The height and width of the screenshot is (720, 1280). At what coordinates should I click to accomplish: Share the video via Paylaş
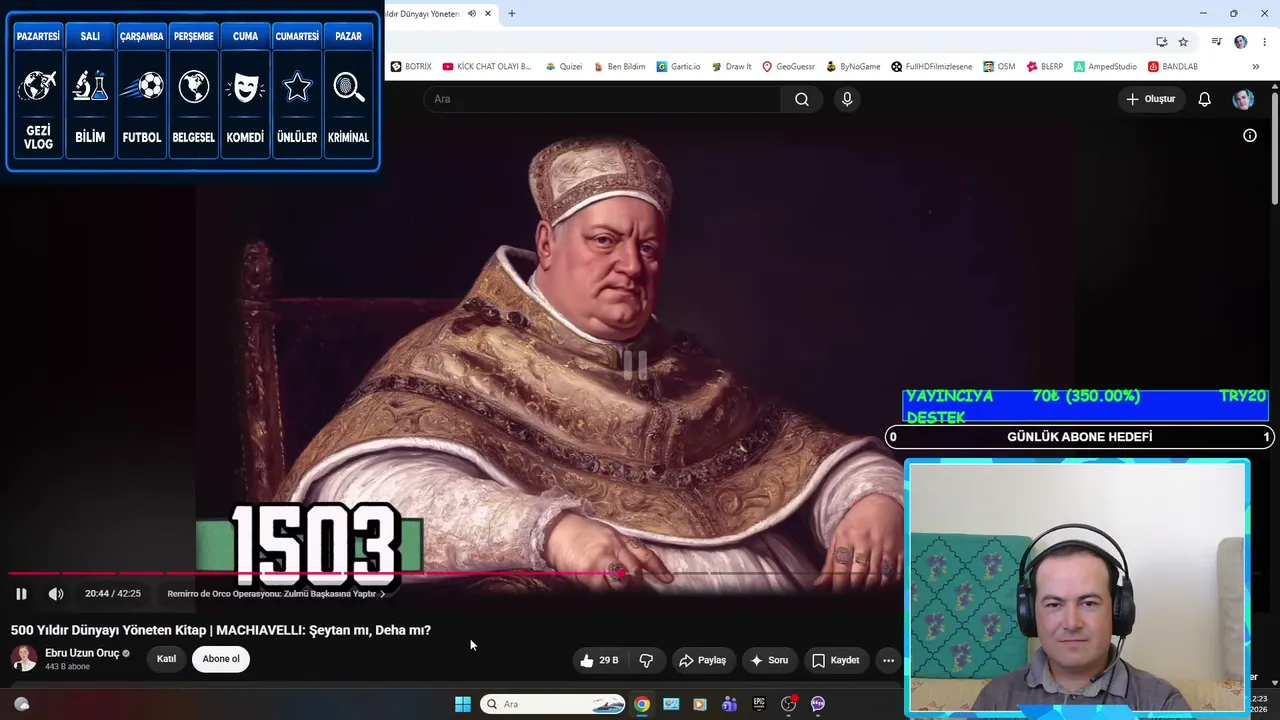click(702, 660)
